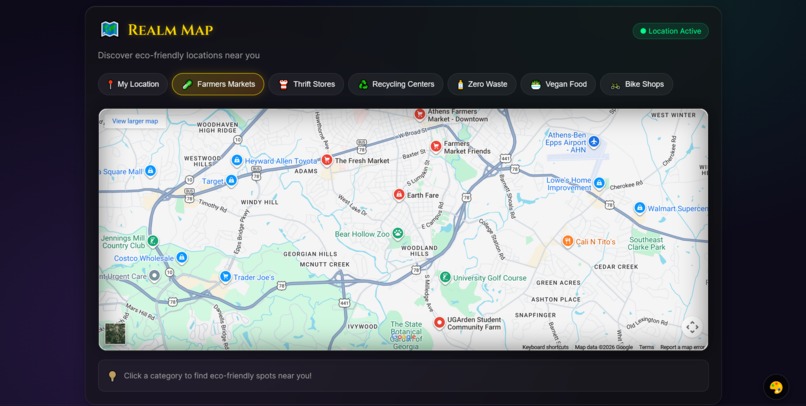This screenshot has width=806, height=406.
Task: Click the Square Mall shopping marker
Action: 150,171
